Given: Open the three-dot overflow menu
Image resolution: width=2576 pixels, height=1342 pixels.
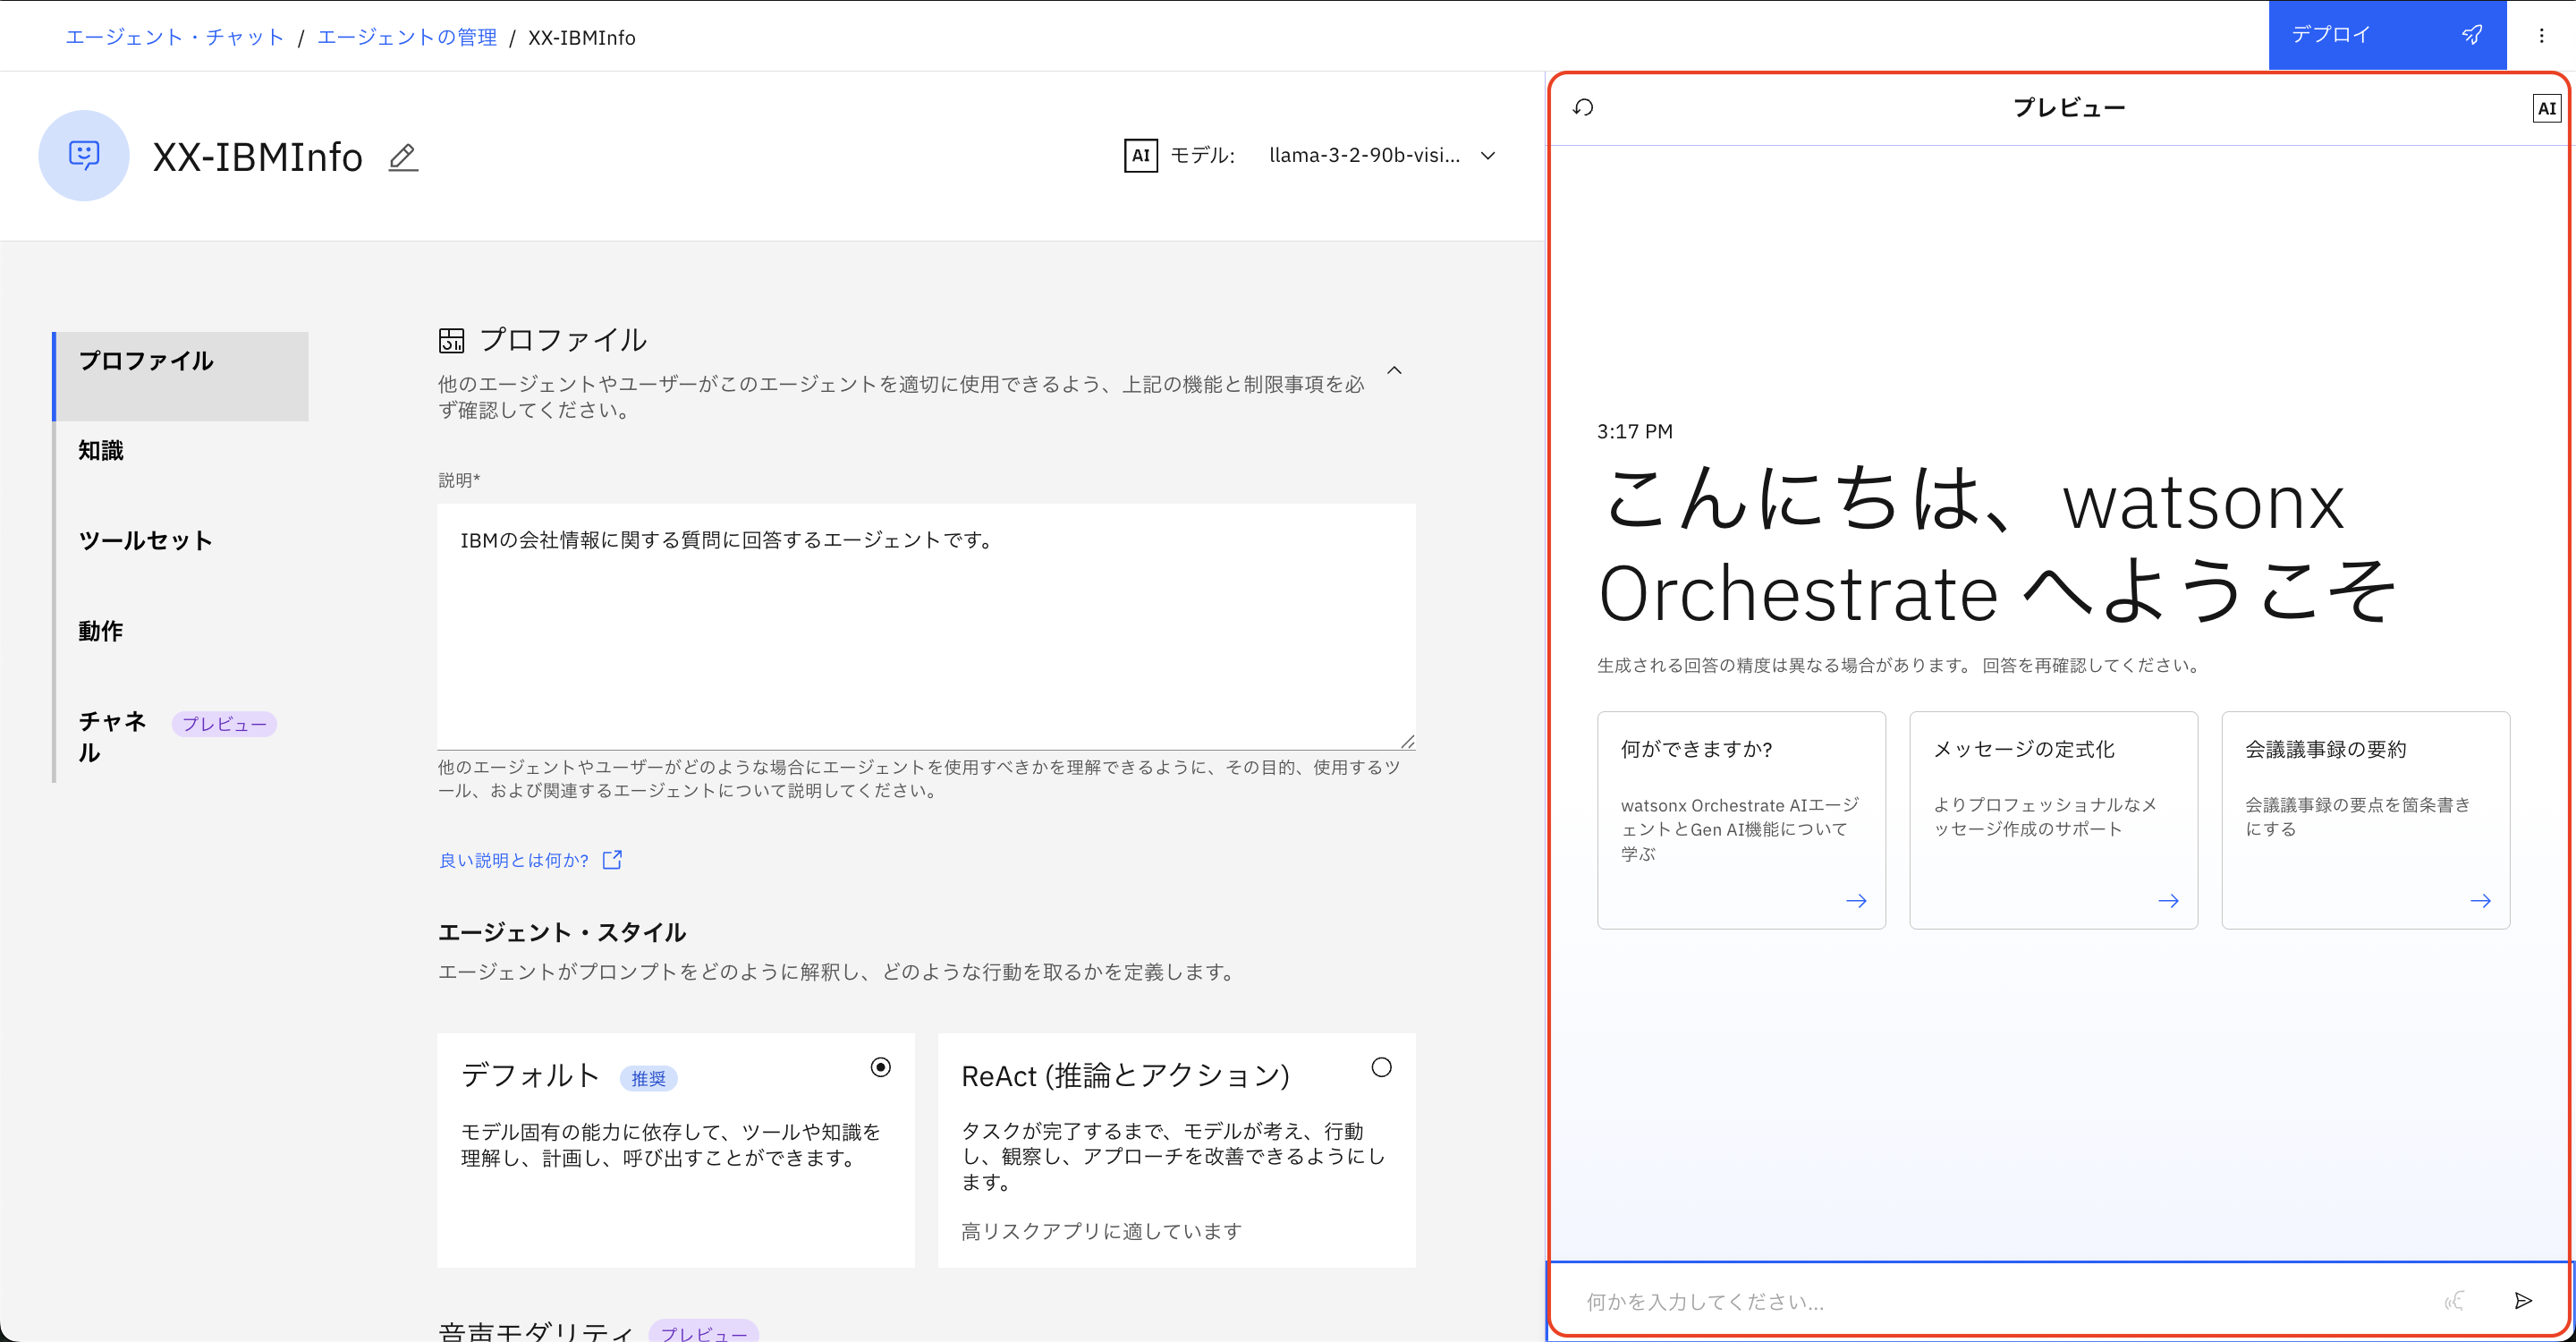Looking at the screenshot, I should point(2541,36).
